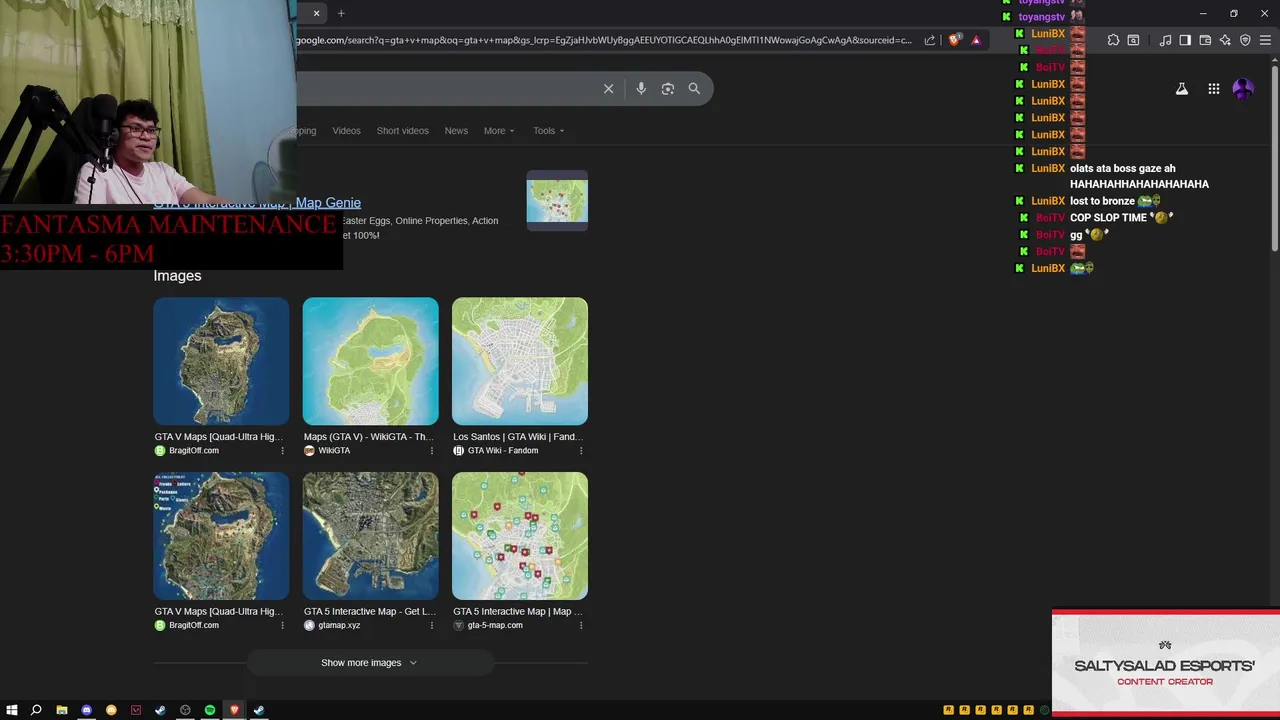
Task: Click the gta-5-map.com source label
Action: click(x=495, y=626)
